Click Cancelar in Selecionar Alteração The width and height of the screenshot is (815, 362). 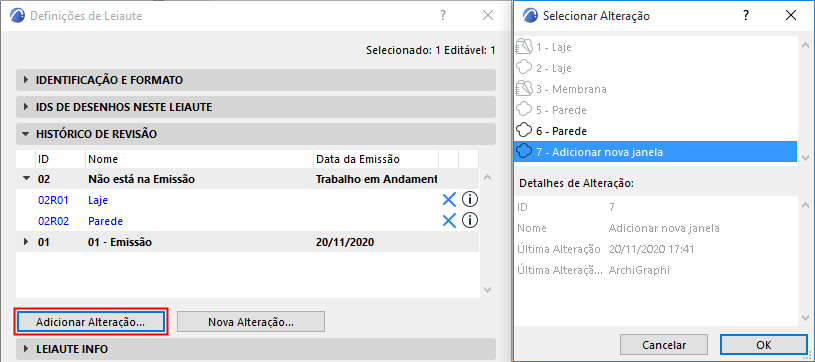[x=664, y=345]
